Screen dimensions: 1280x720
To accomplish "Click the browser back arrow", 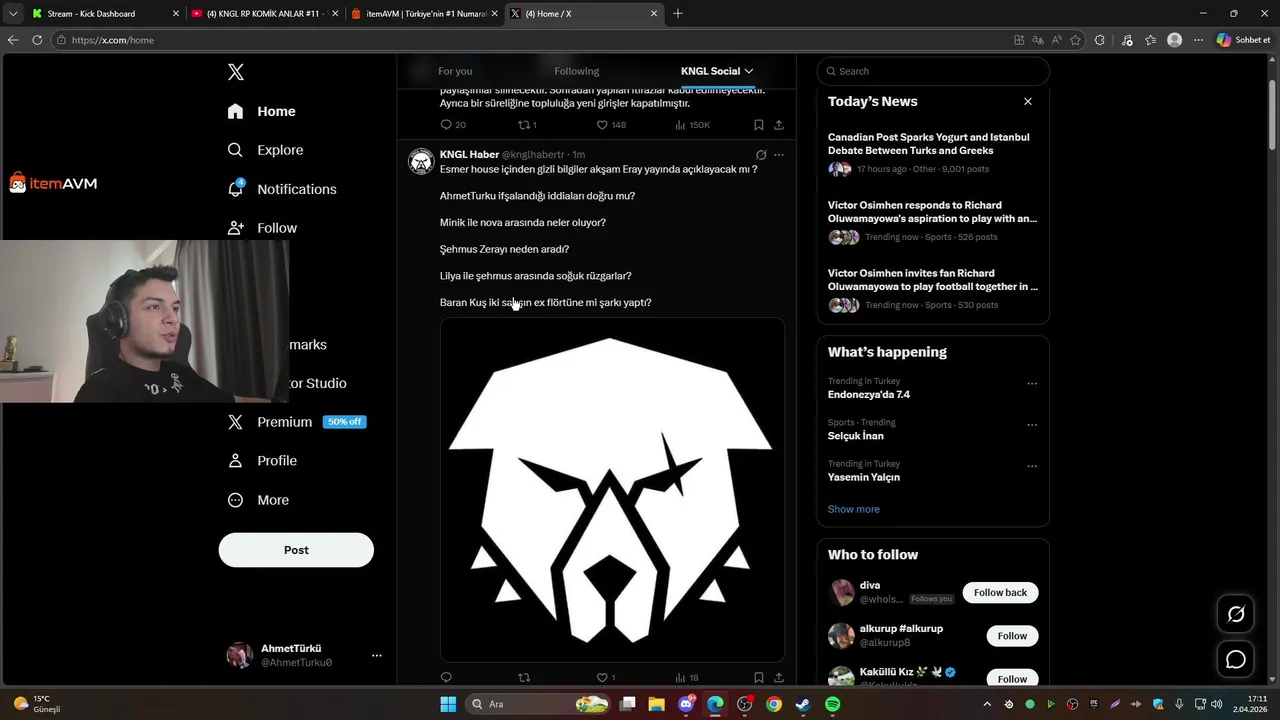I will click(x=13, y=40).
